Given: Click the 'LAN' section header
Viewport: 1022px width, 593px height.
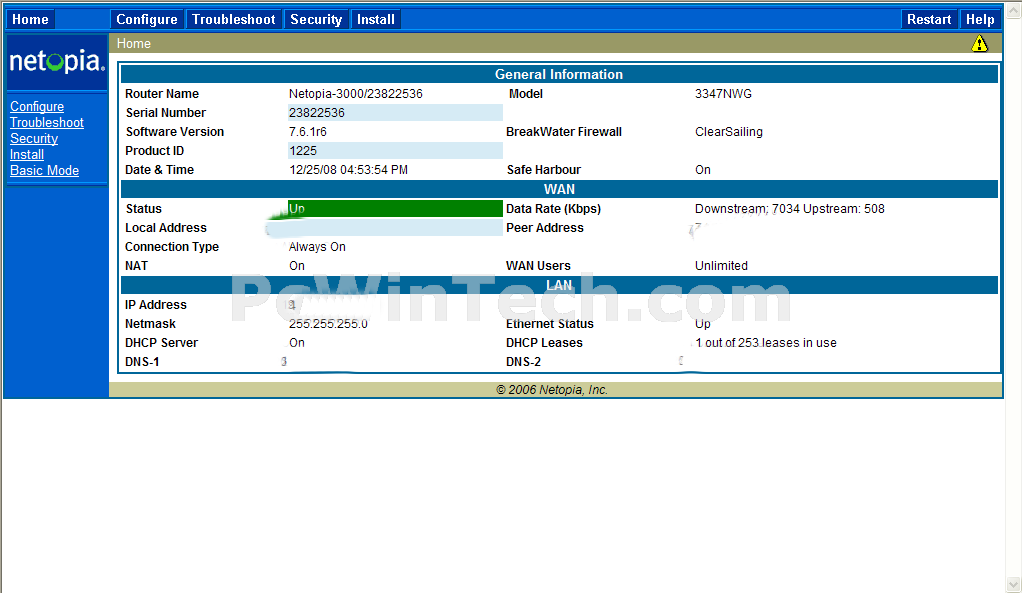Looking at the screenshot, I should tap(559, 285).
